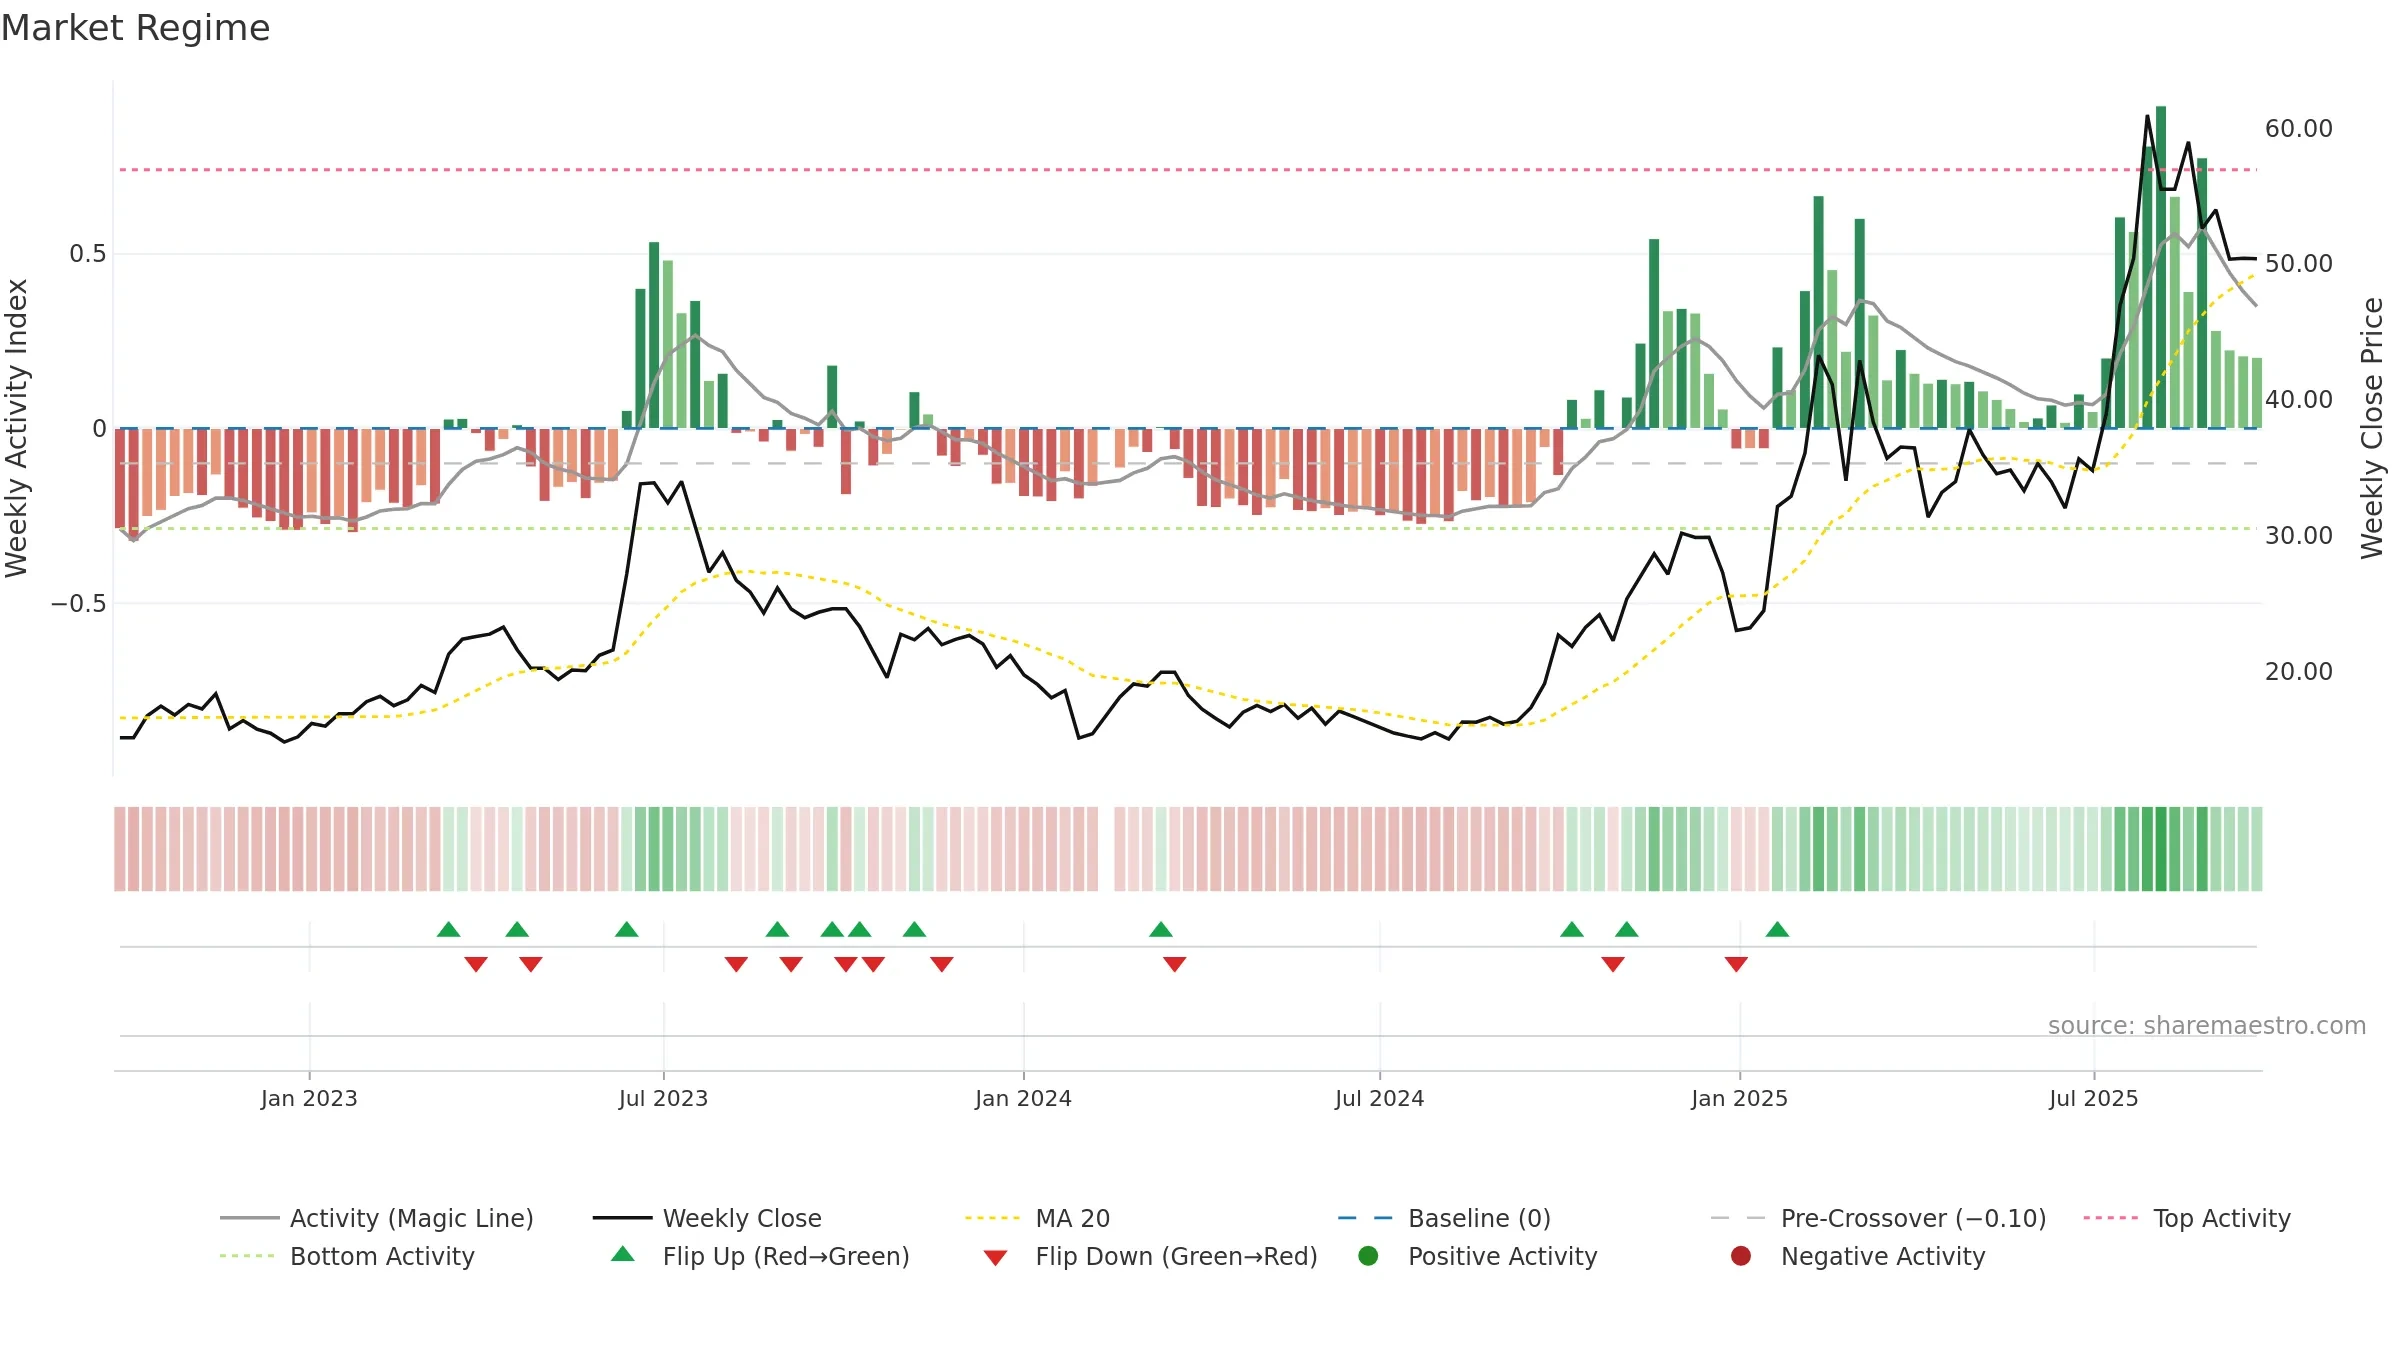Click the first red flip-down marker in 2023
Viewport: 2400px width, 1350px height.
point(476,964)
